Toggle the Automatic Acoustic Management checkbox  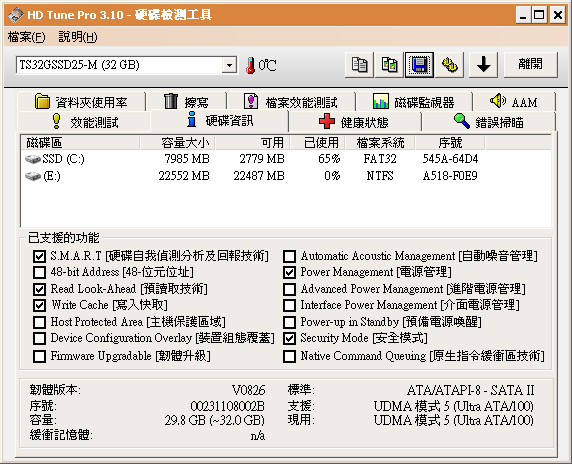(289, 256)
